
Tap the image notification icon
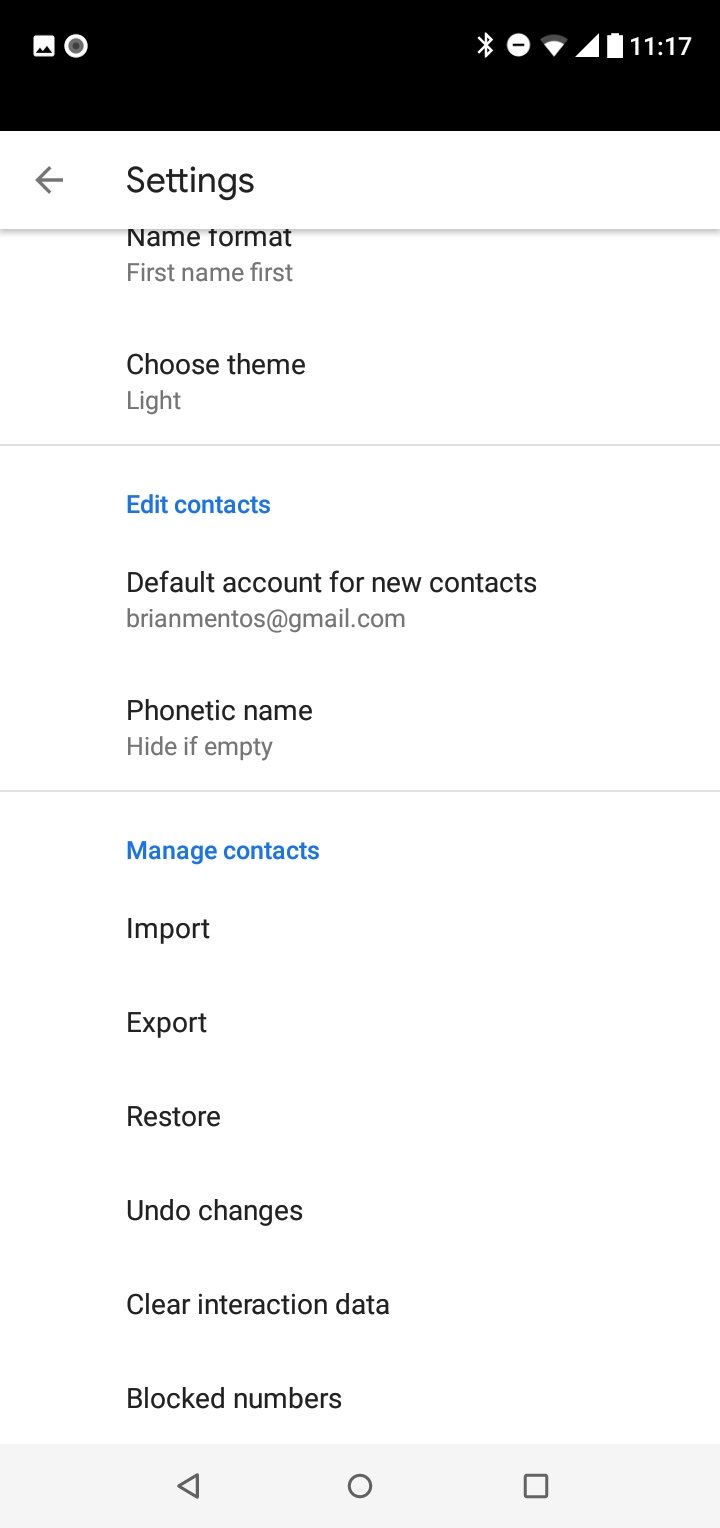44,46
